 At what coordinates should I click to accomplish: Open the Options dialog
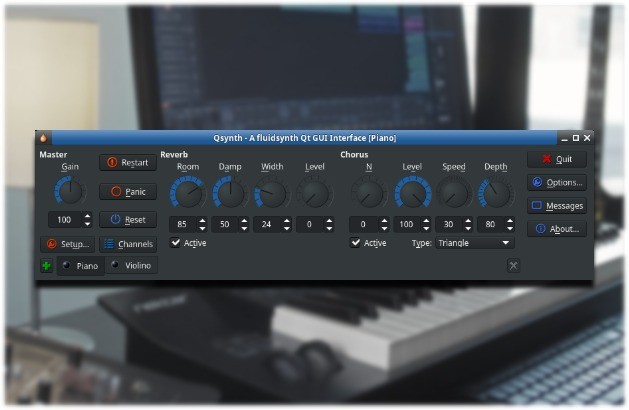pyautogui.click(x=557, y=183)
